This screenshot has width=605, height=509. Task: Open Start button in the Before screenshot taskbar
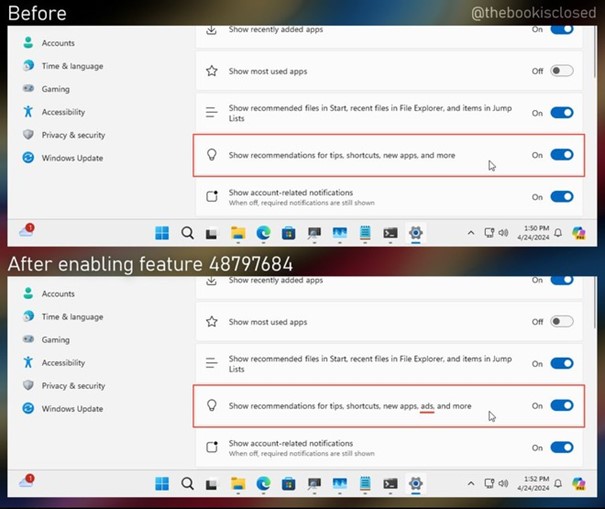[162, 233]
